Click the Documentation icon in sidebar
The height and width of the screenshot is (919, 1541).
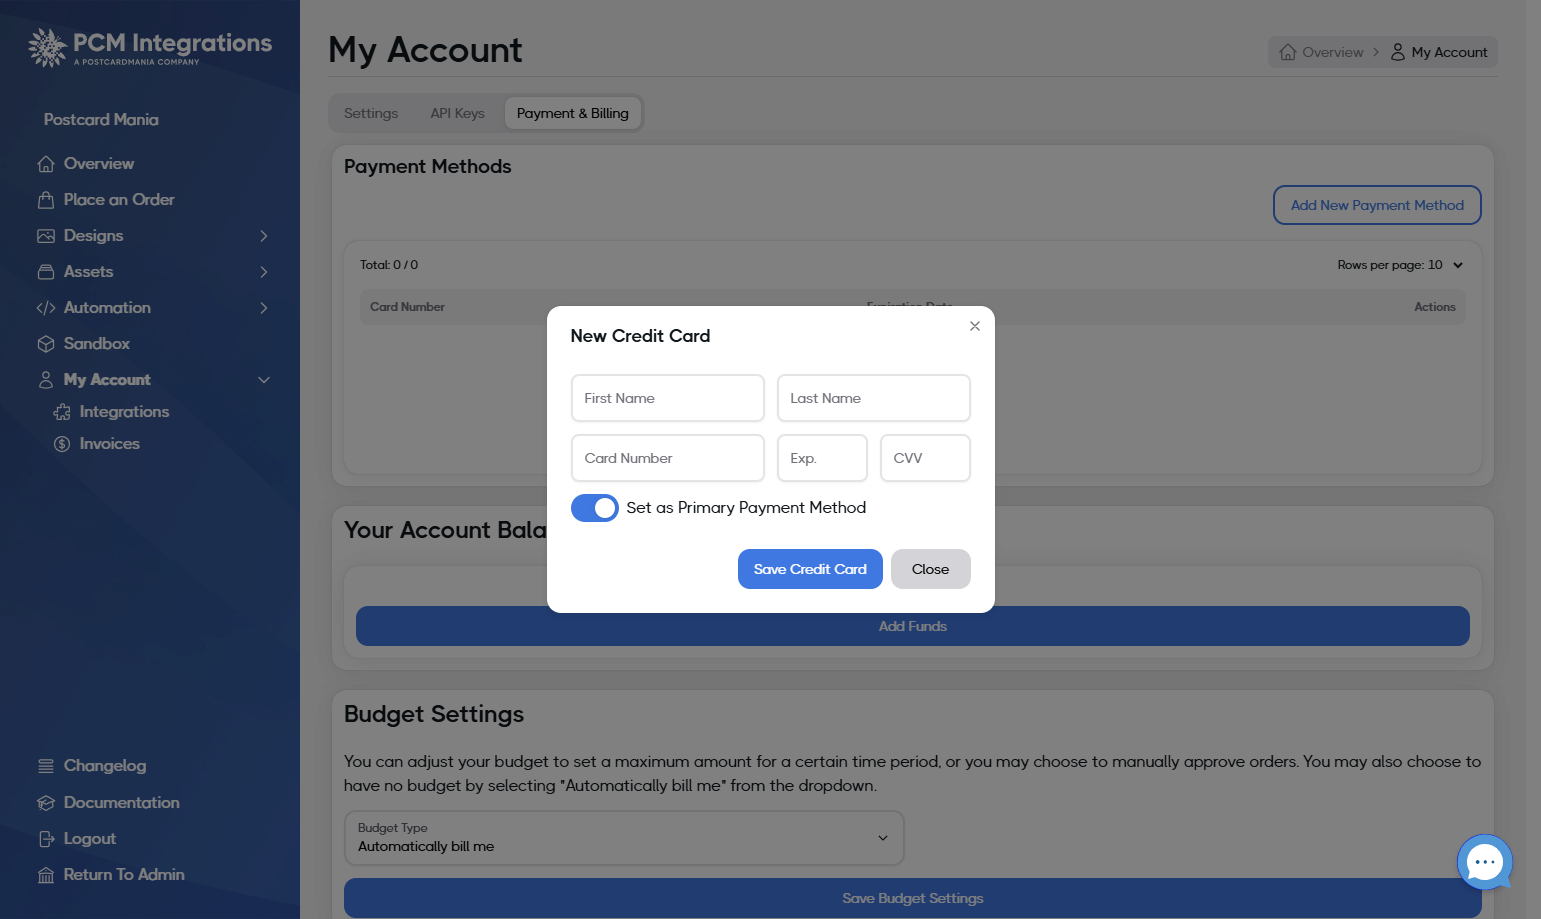tap(46, 803)
